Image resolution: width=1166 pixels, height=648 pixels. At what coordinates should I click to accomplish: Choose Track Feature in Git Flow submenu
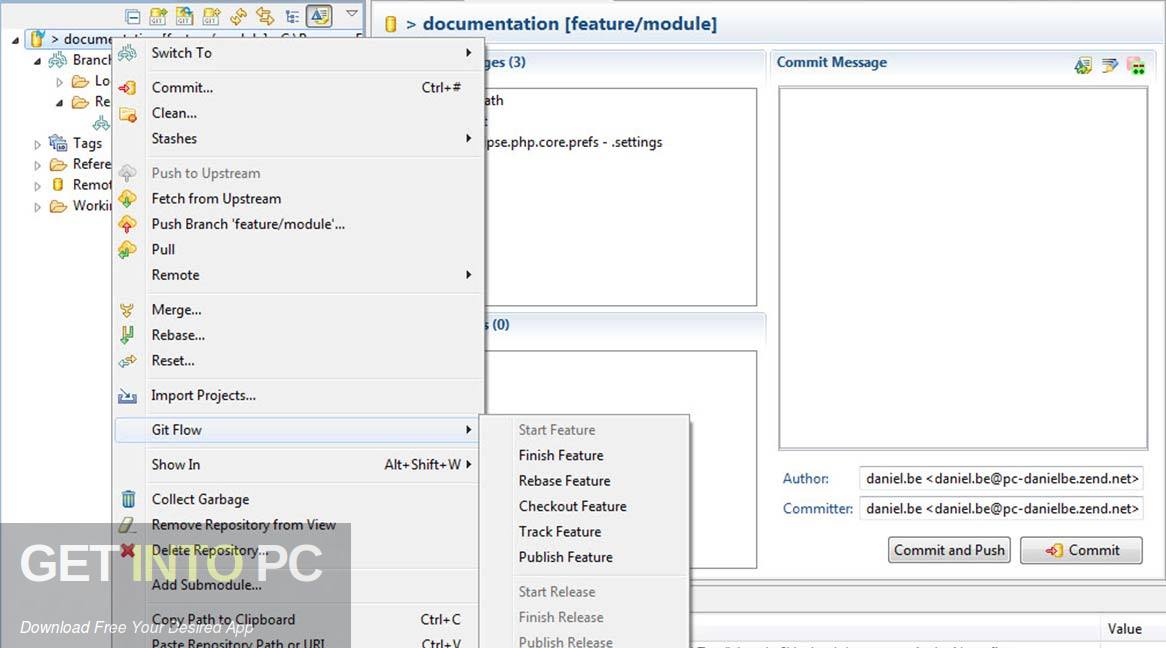[584, 531]
